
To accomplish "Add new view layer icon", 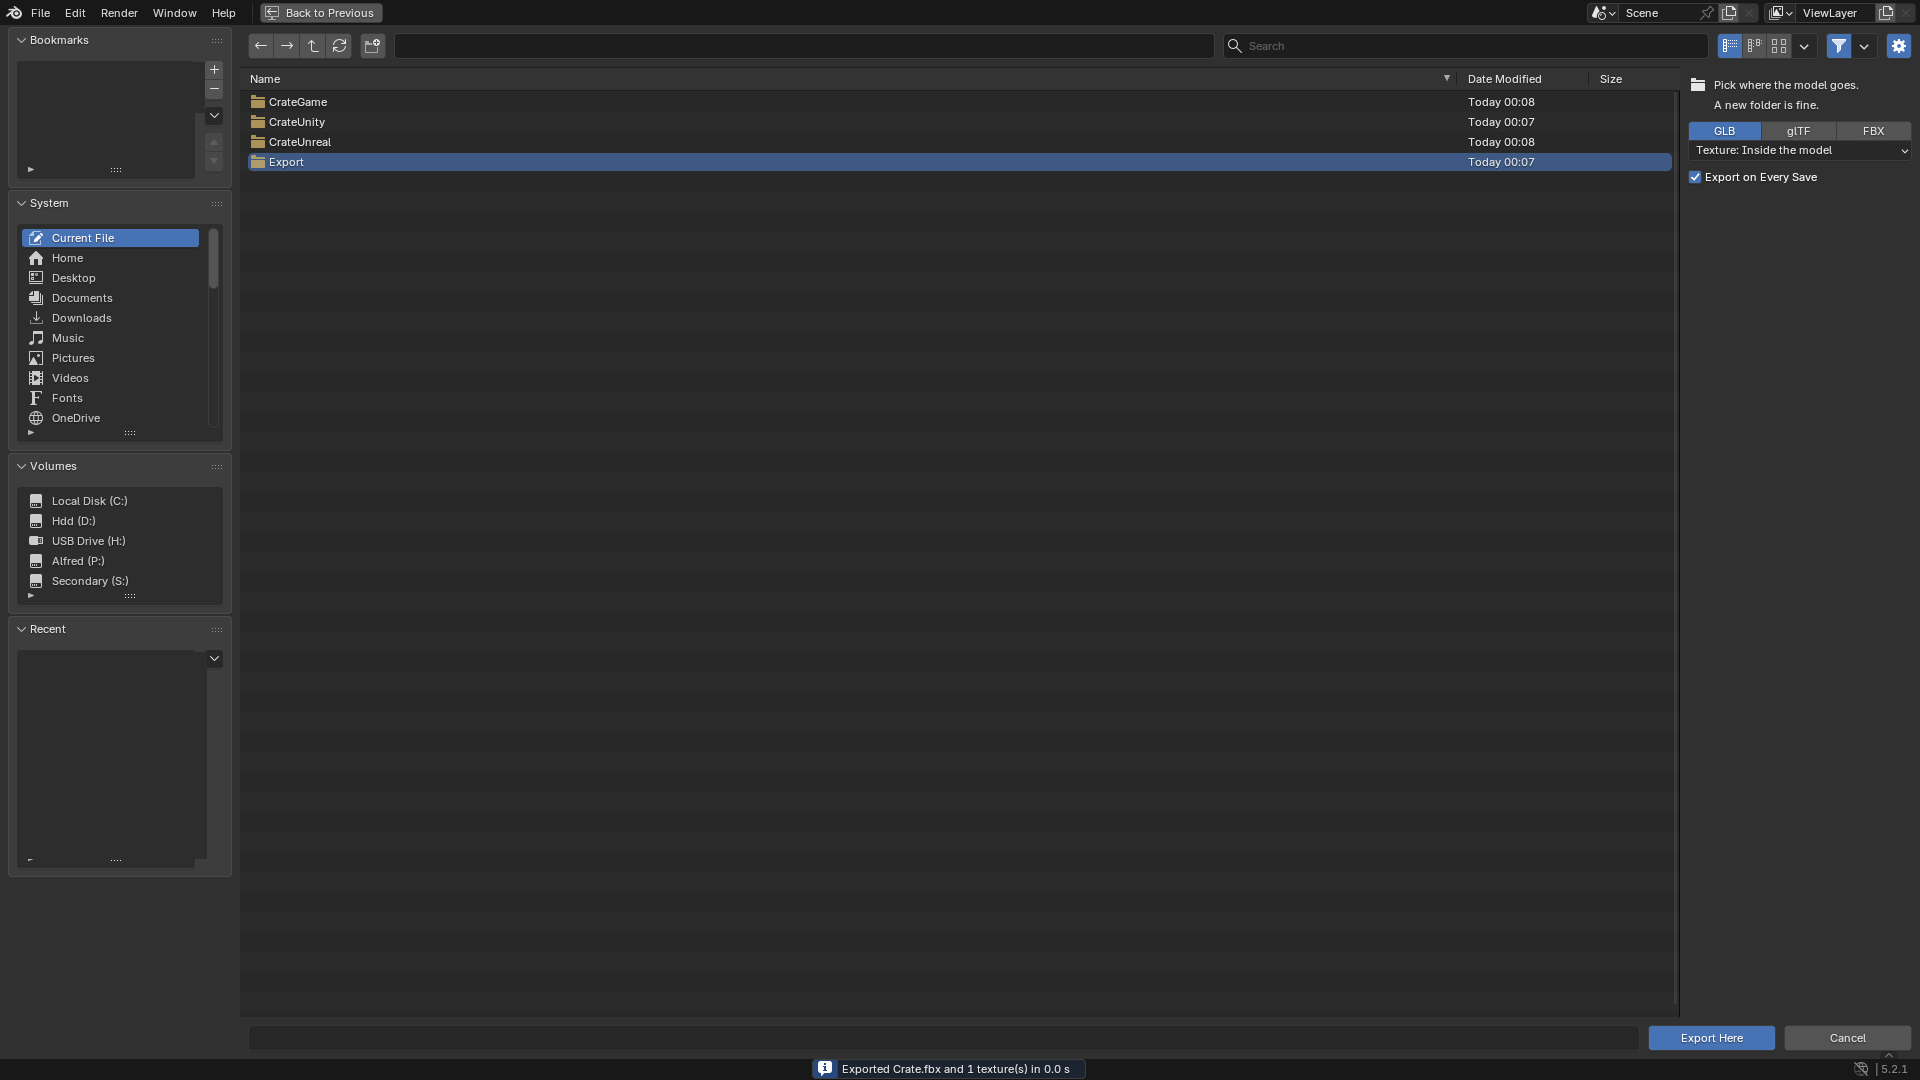I will [1886, 13].
